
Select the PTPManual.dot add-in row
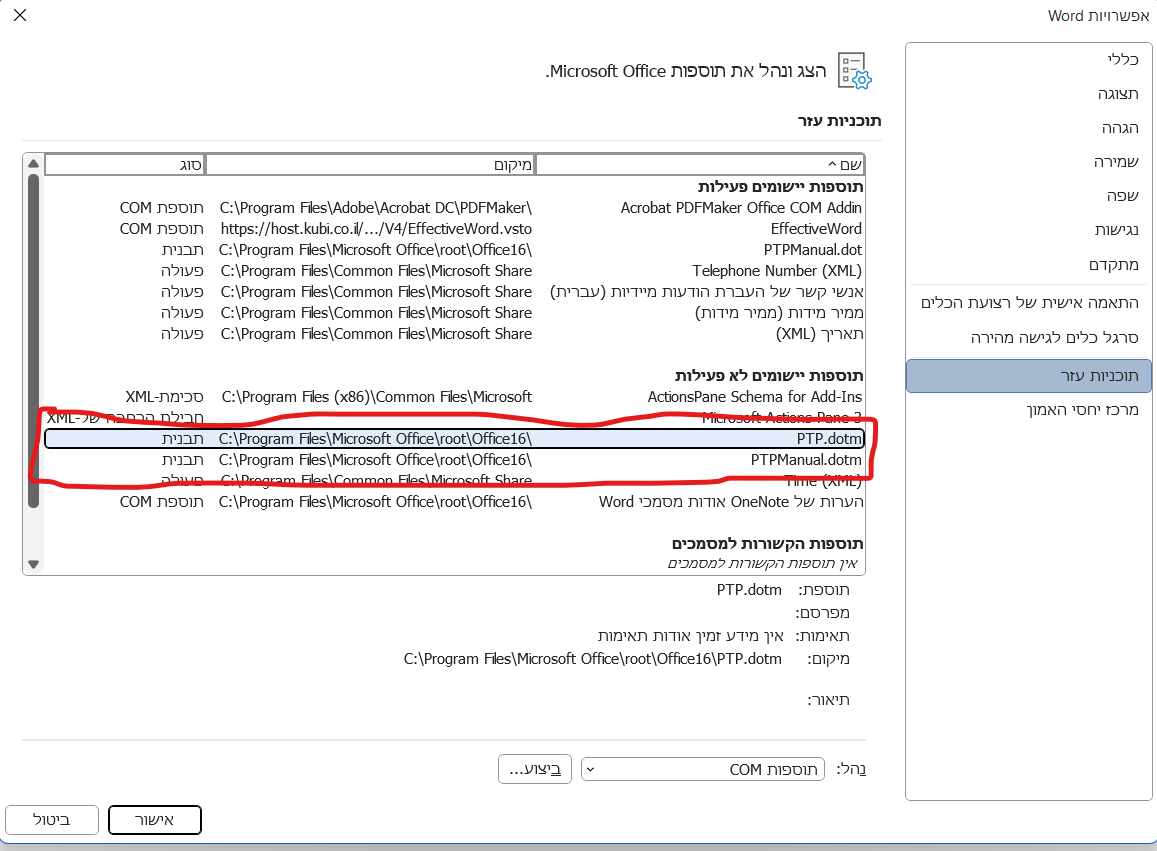click(x=454, y=250)
